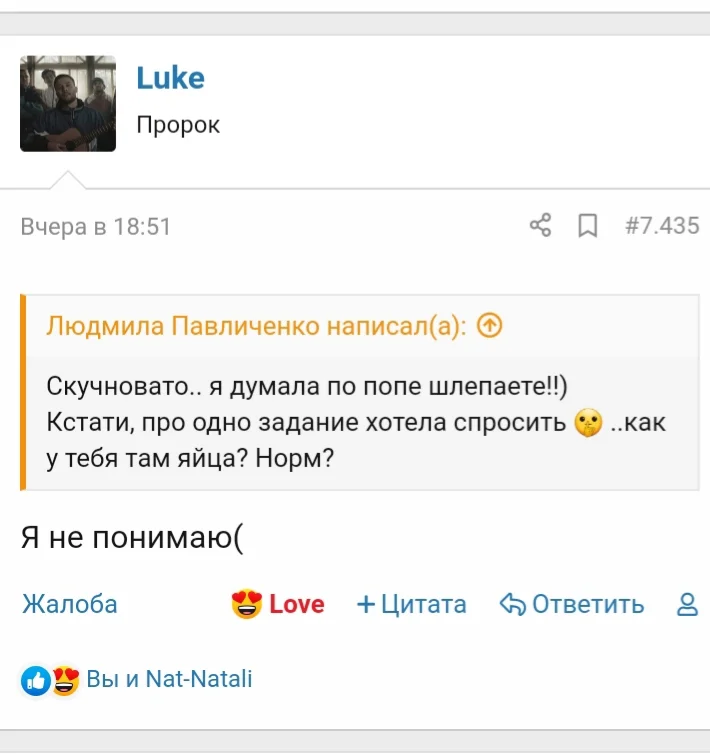The image size is (710, 755).
Task: Click the post text 'Я не понимаю('
Action: (x=132, y=539)
